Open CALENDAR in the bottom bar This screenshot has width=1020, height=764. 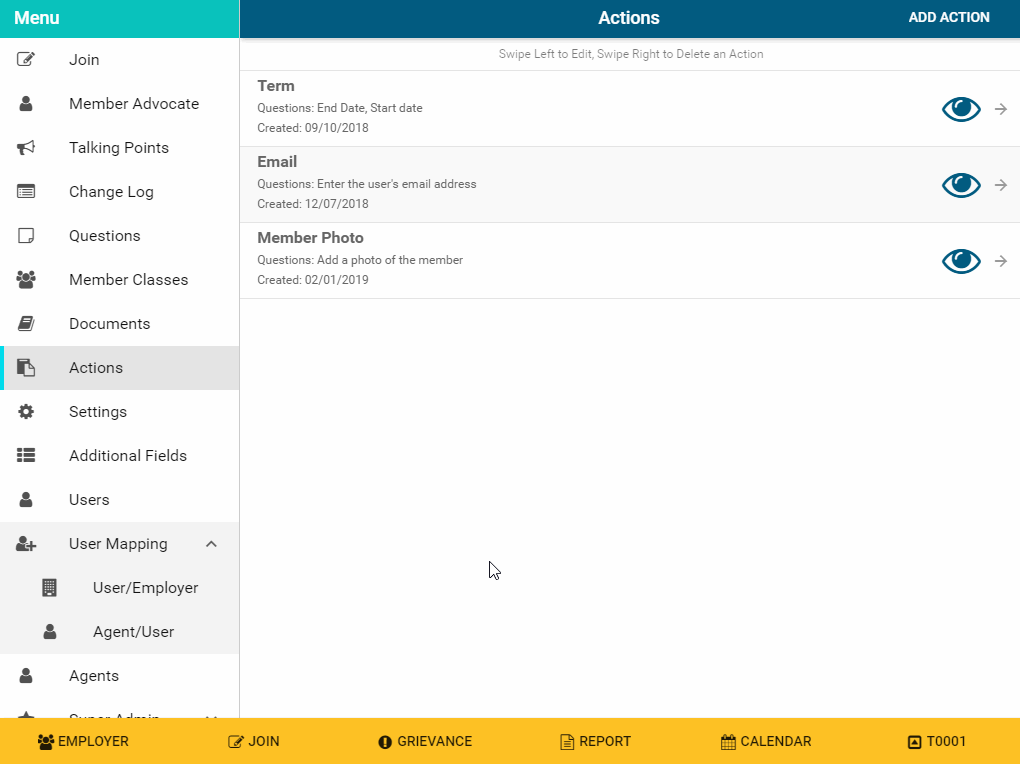[x=766, y=742]
